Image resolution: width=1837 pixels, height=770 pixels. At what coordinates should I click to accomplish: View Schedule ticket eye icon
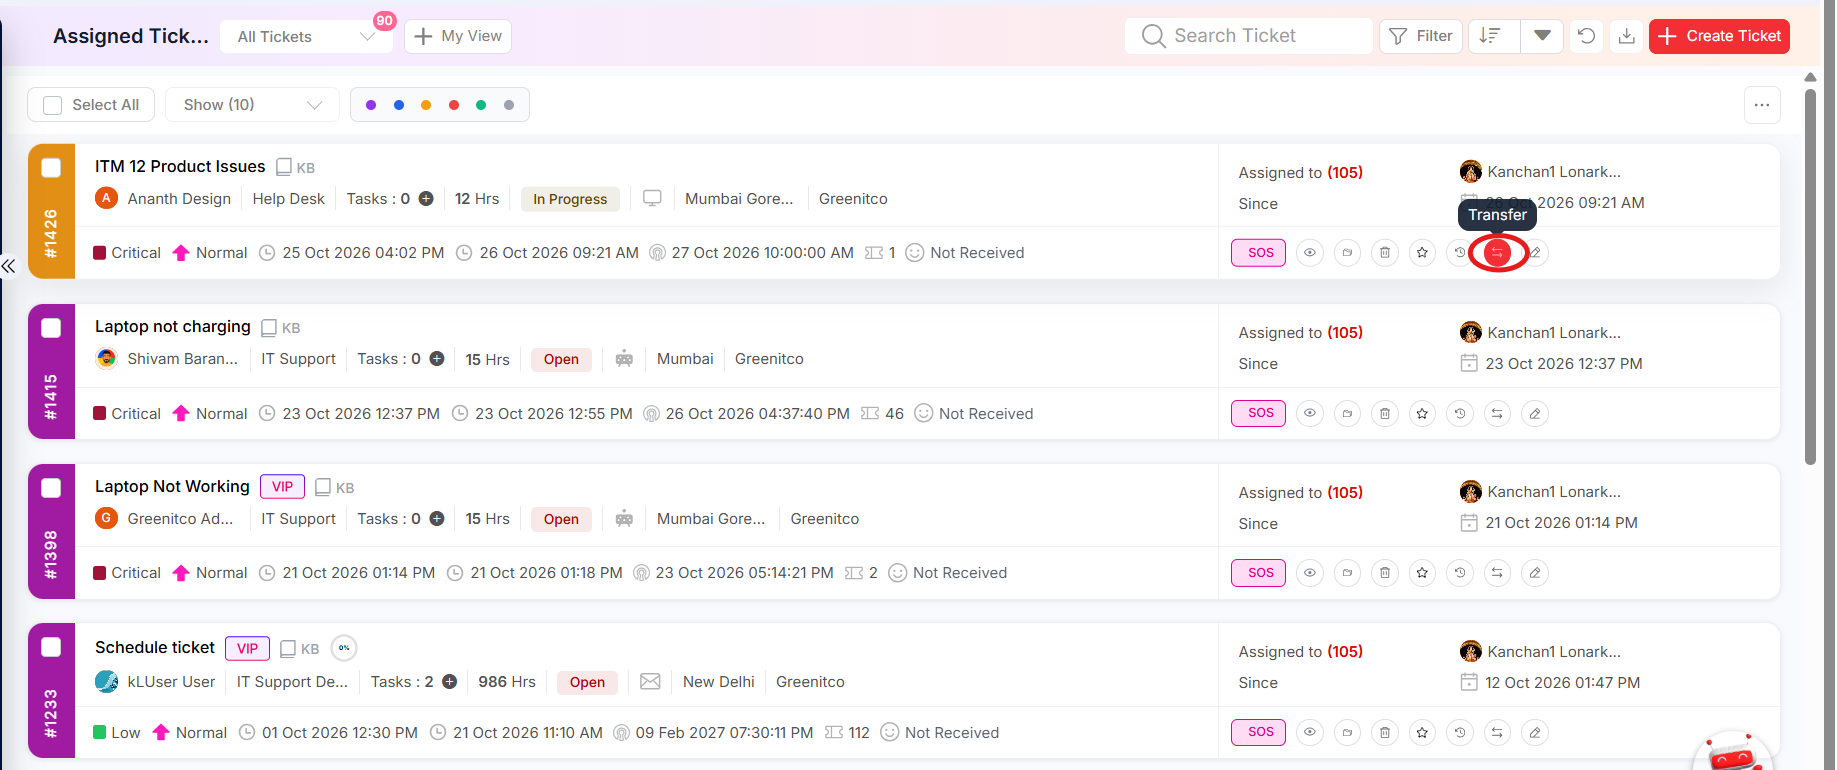pos(1310,733)
